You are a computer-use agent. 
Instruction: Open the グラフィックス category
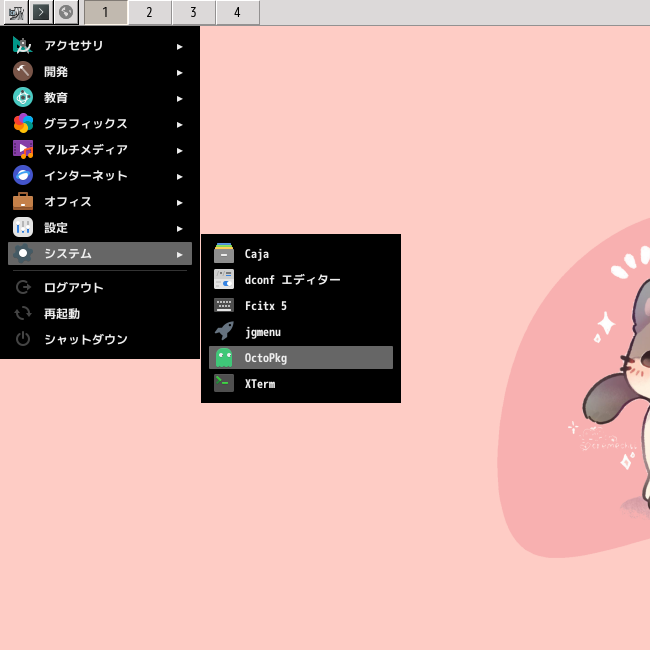[100, 124]
